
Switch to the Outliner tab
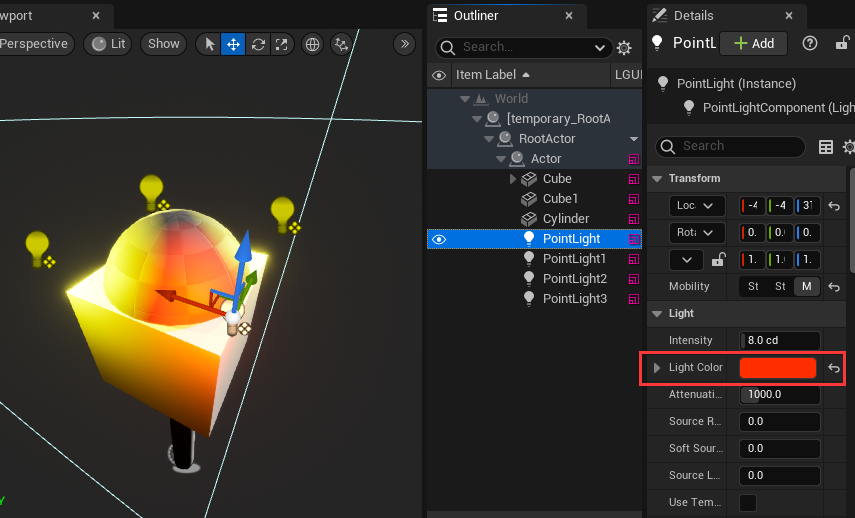[x=476, y=15]
